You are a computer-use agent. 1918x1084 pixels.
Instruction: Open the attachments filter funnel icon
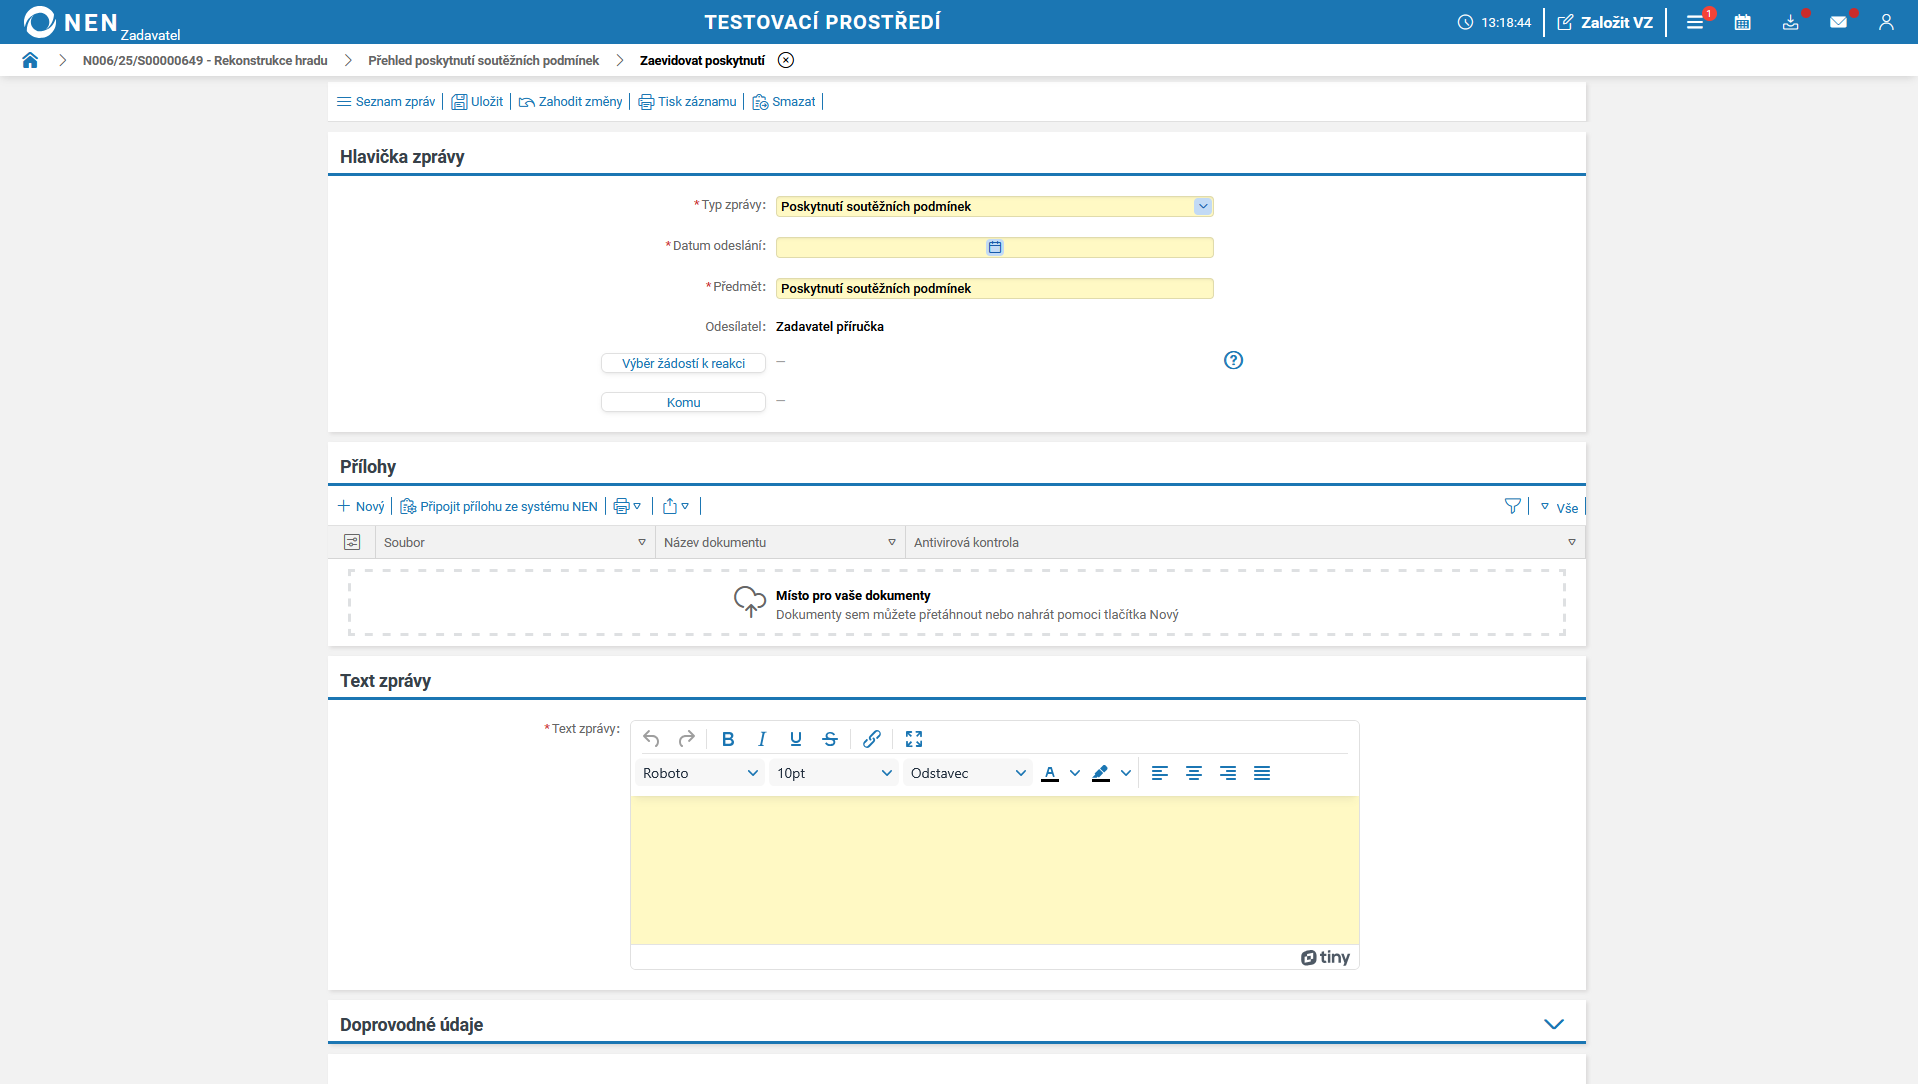[x=1512, y=507]
